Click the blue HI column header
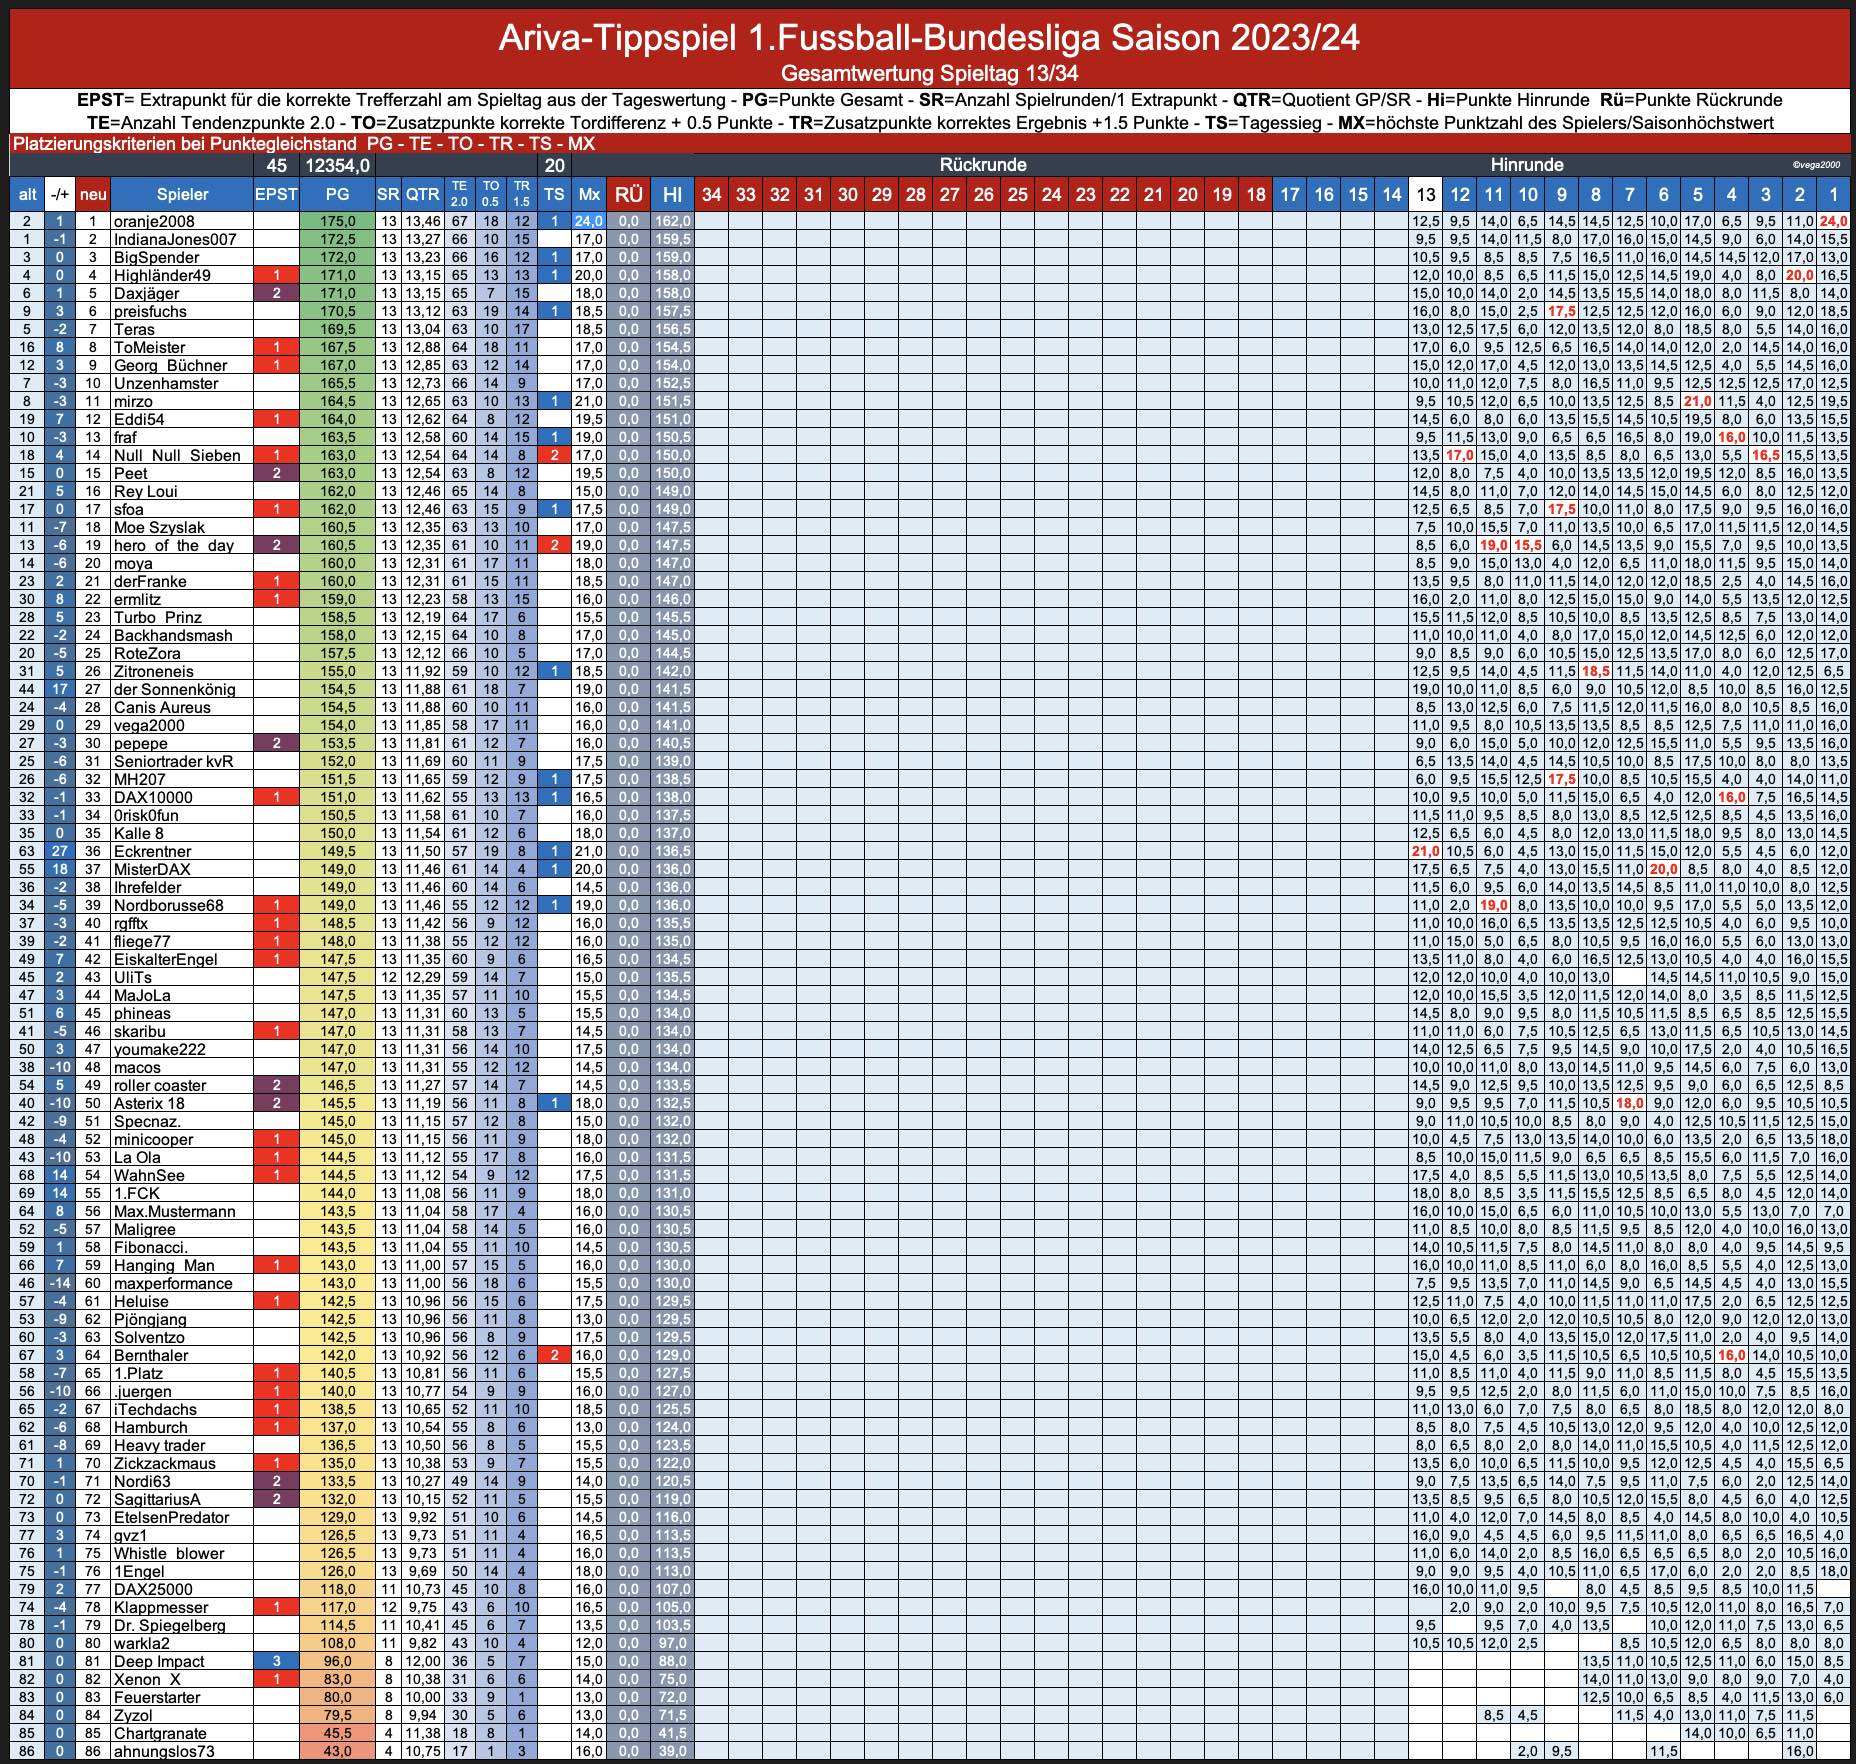The image size is (1856, 1764). [672, 194]
